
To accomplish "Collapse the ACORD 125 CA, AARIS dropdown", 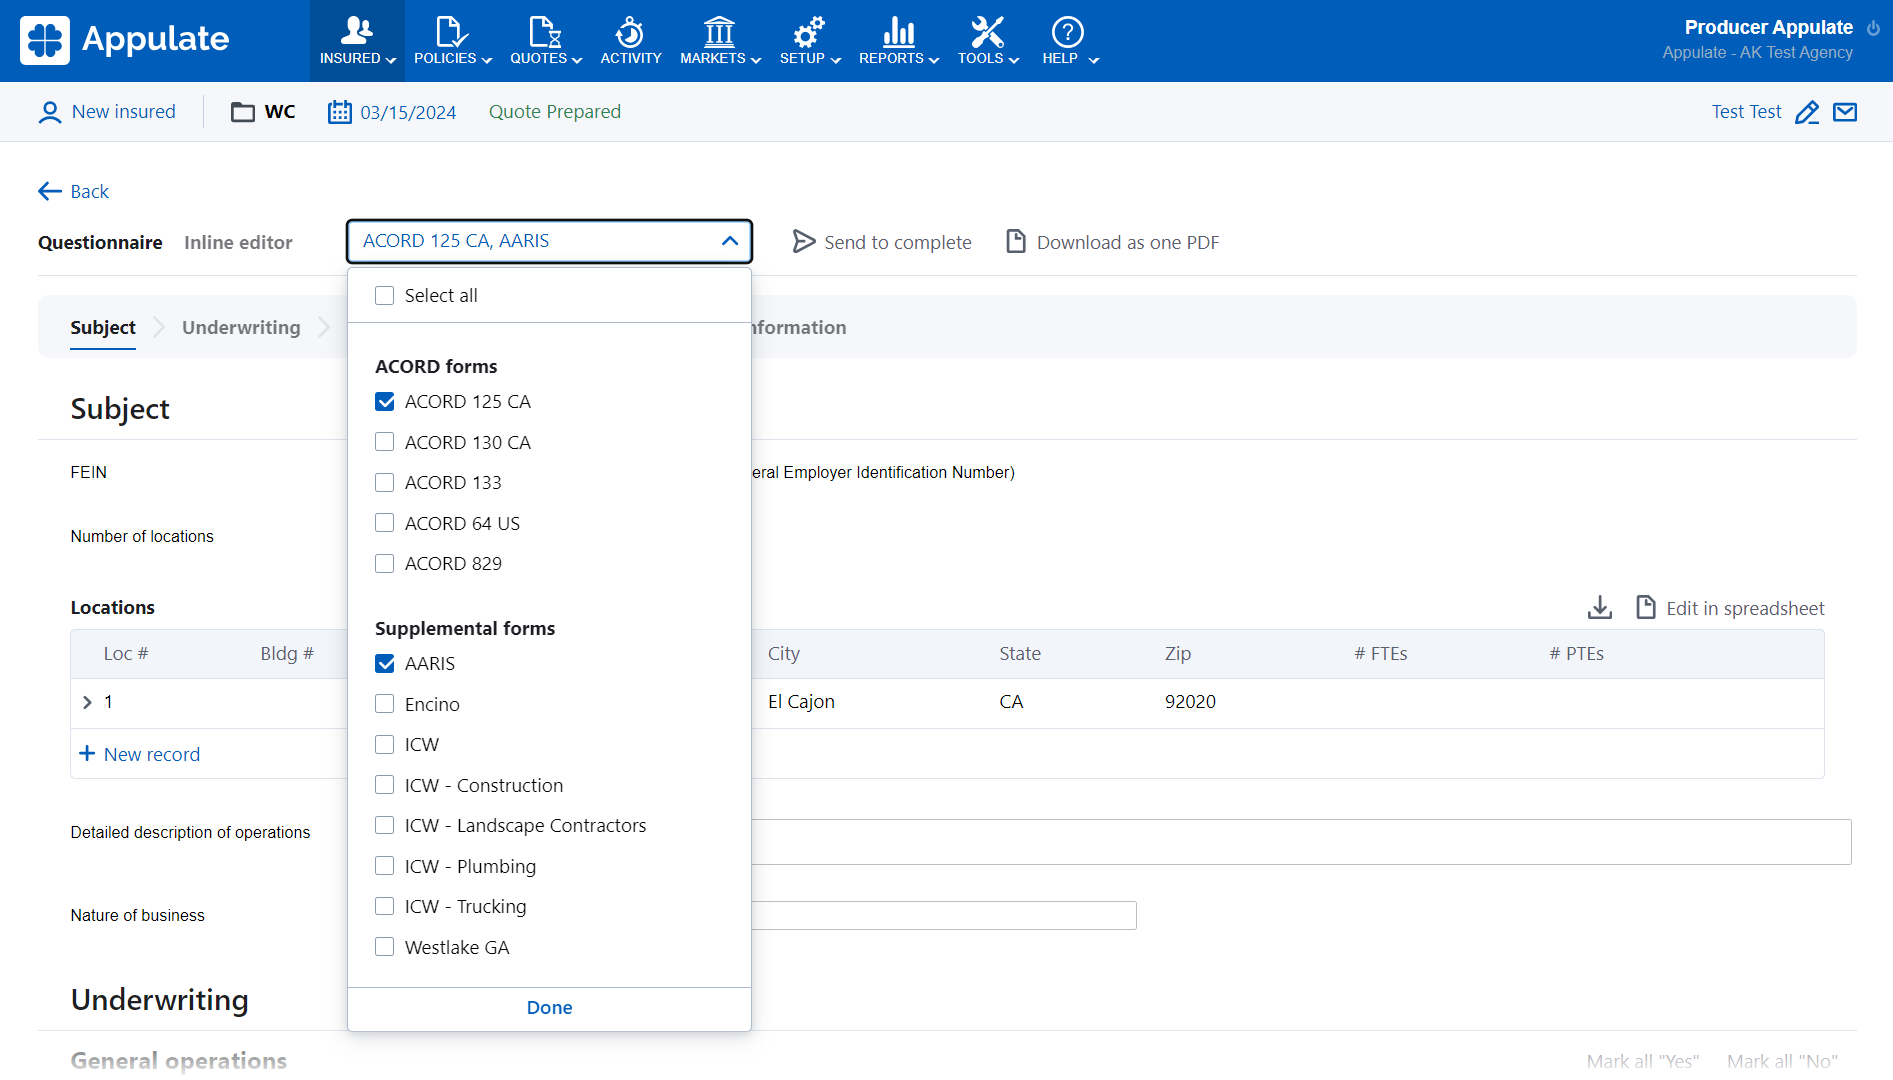I will pyautogui.click(x=729, y=241).
